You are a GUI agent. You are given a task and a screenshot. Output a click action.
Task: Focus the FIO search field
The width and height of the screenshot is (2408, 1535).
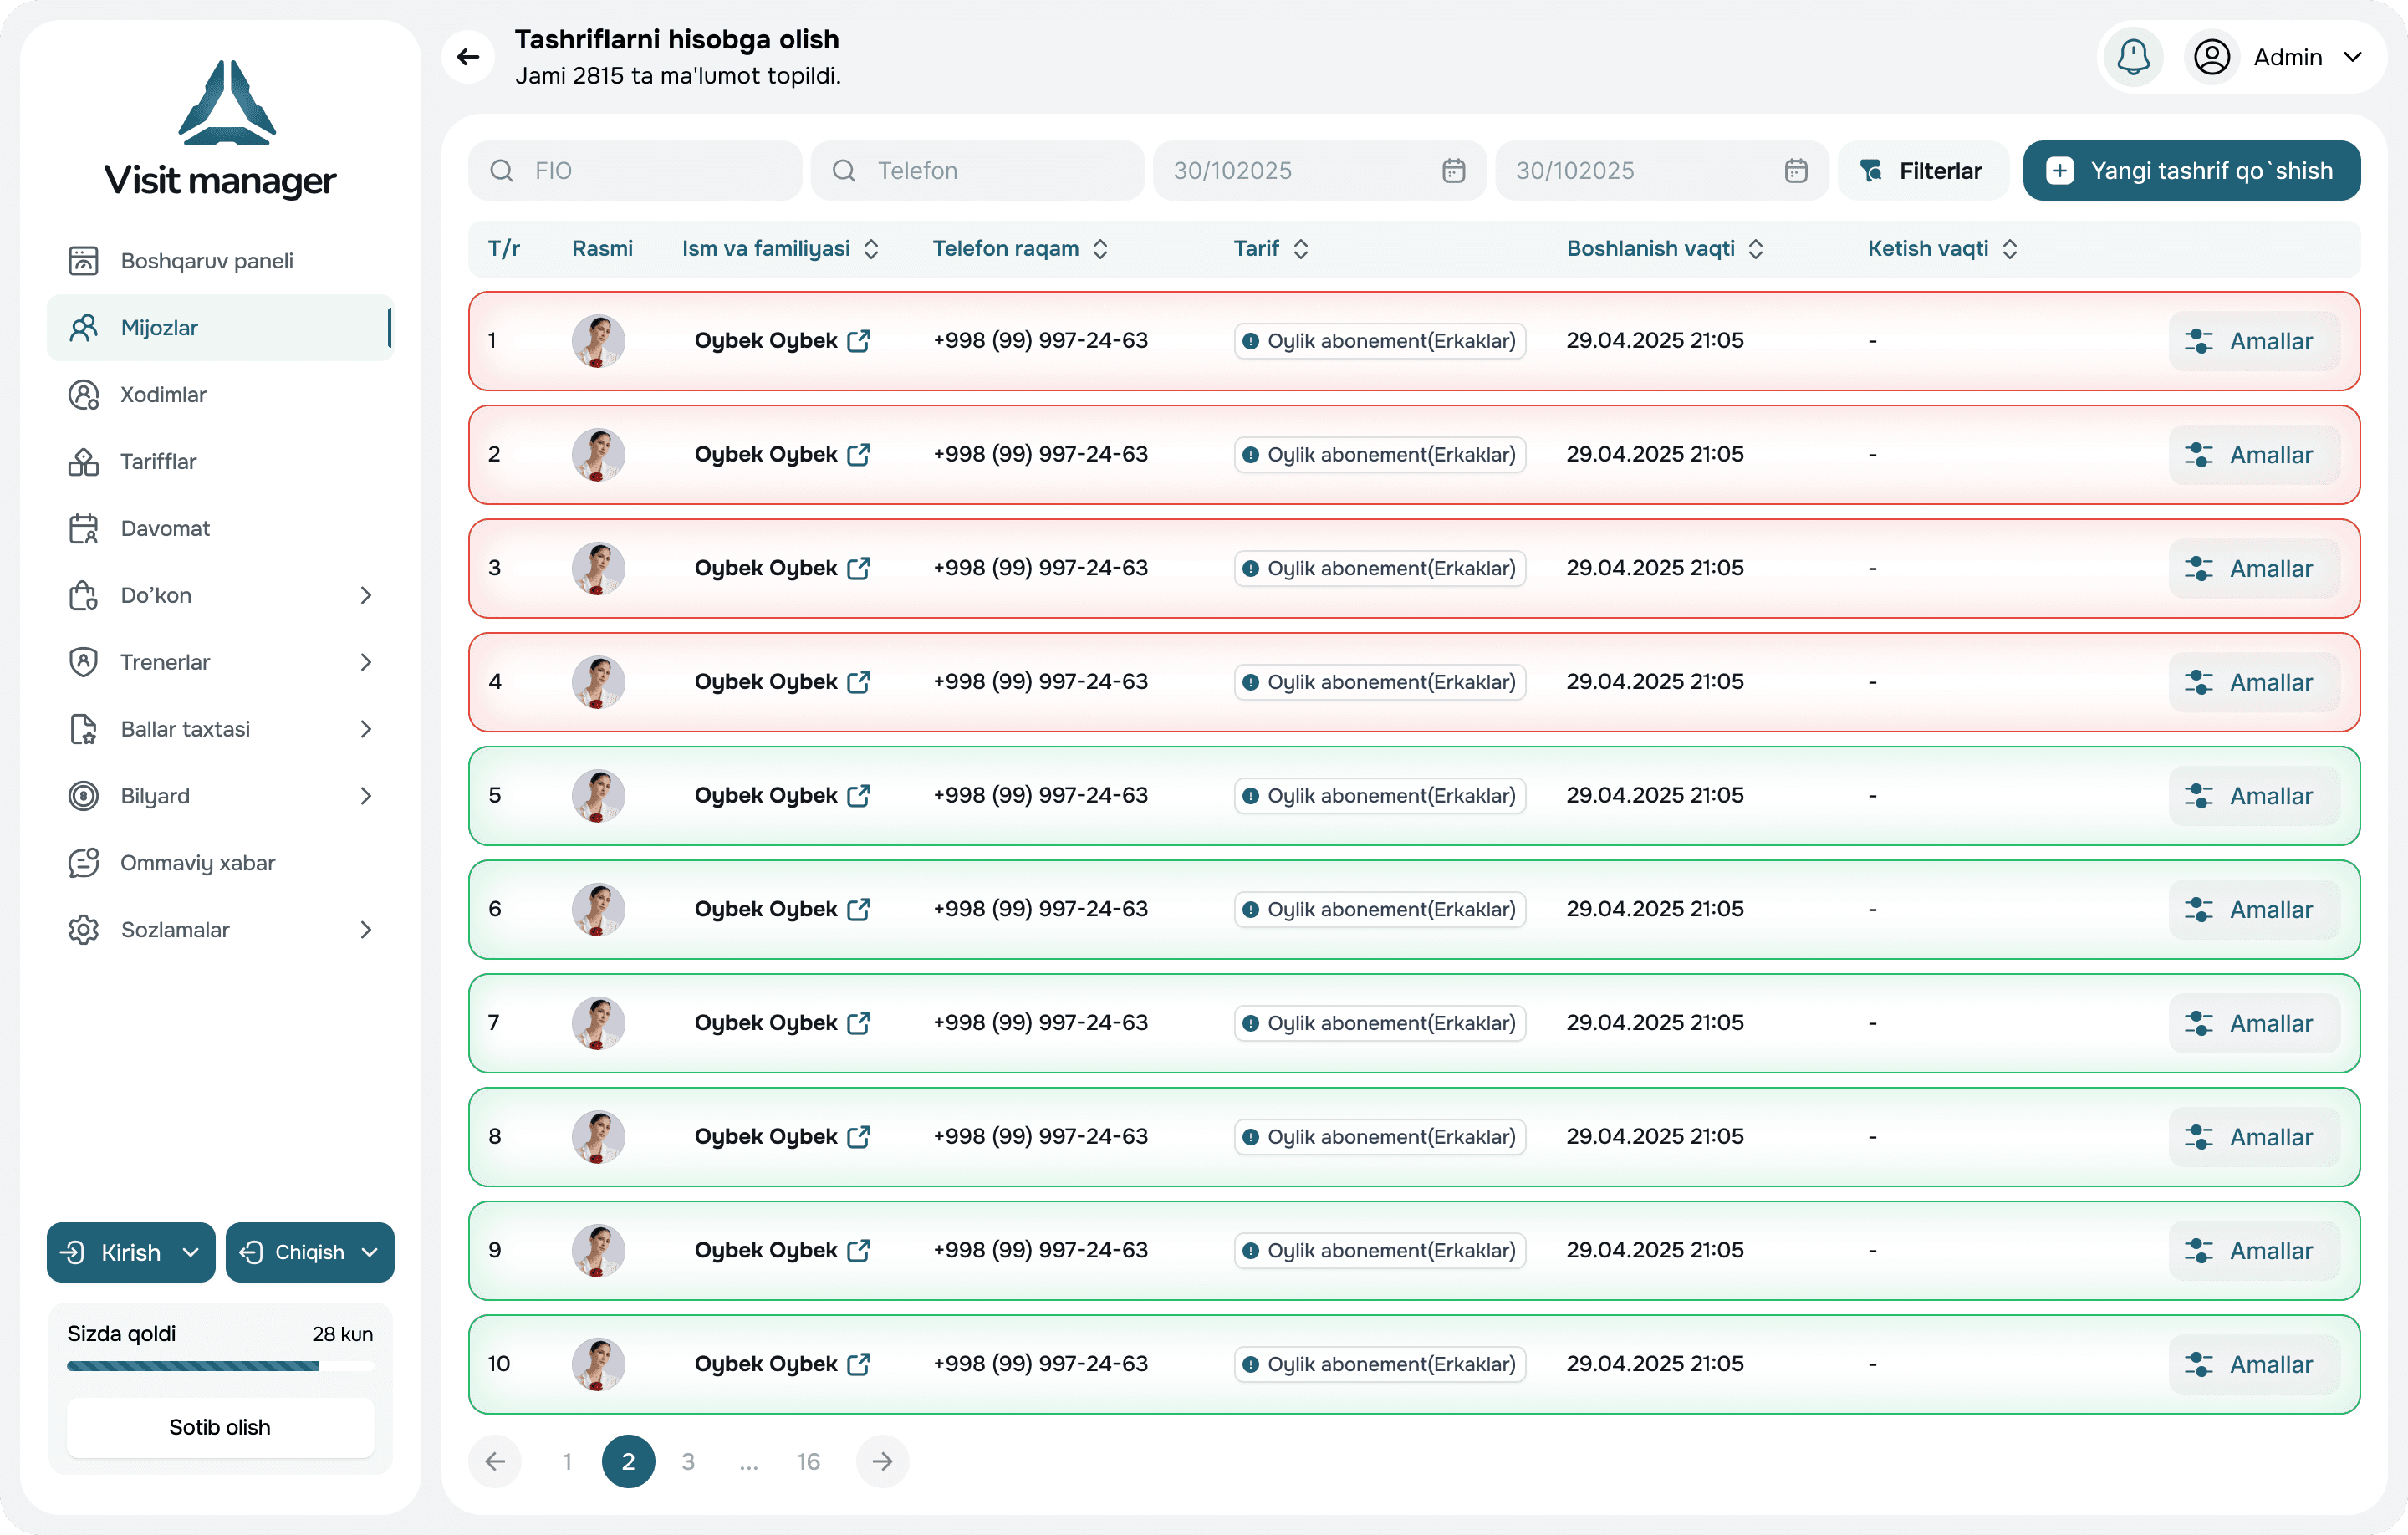pos(635,171)
